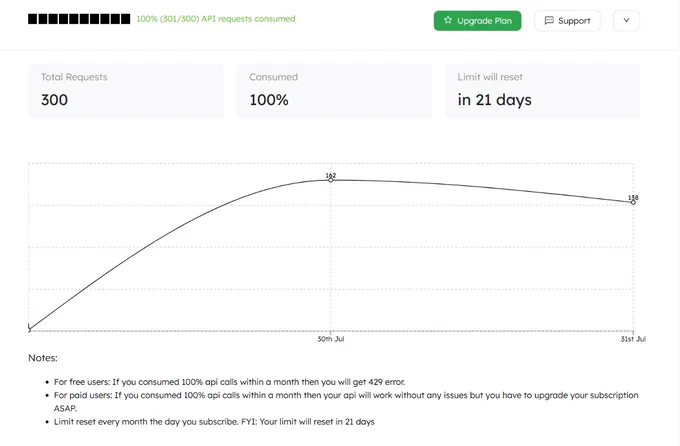Image resolution: width=680 pixels, height=446 pixels.
Task: Click the Upgrade Plan button
Action: pyautogui.click(x=477, y=20)
